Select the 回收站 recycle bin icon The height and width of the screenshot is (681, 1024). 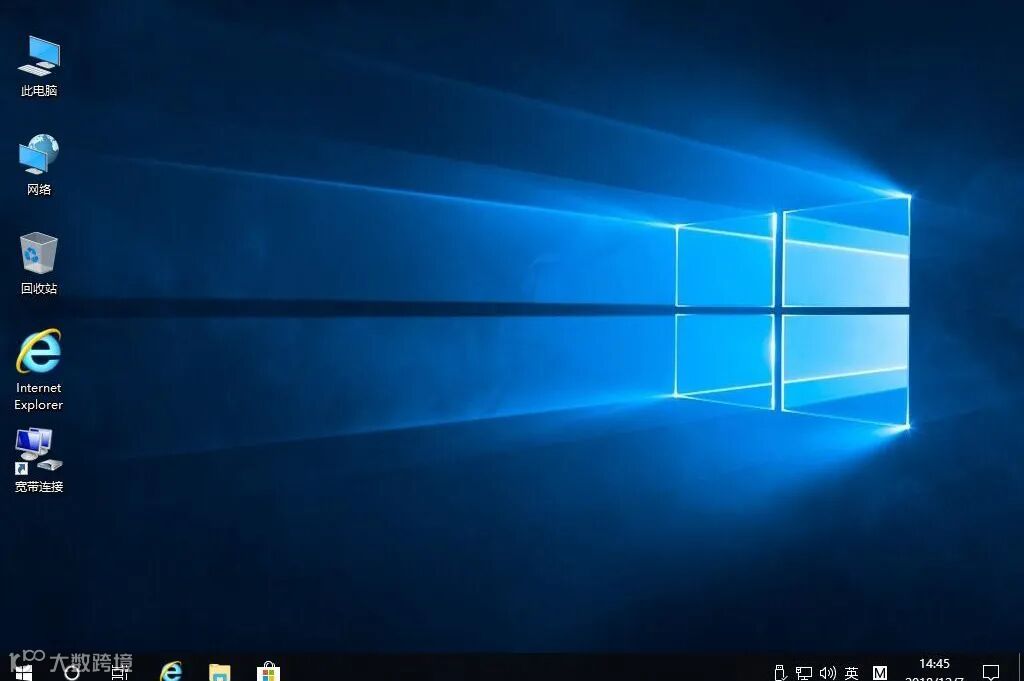39,263
